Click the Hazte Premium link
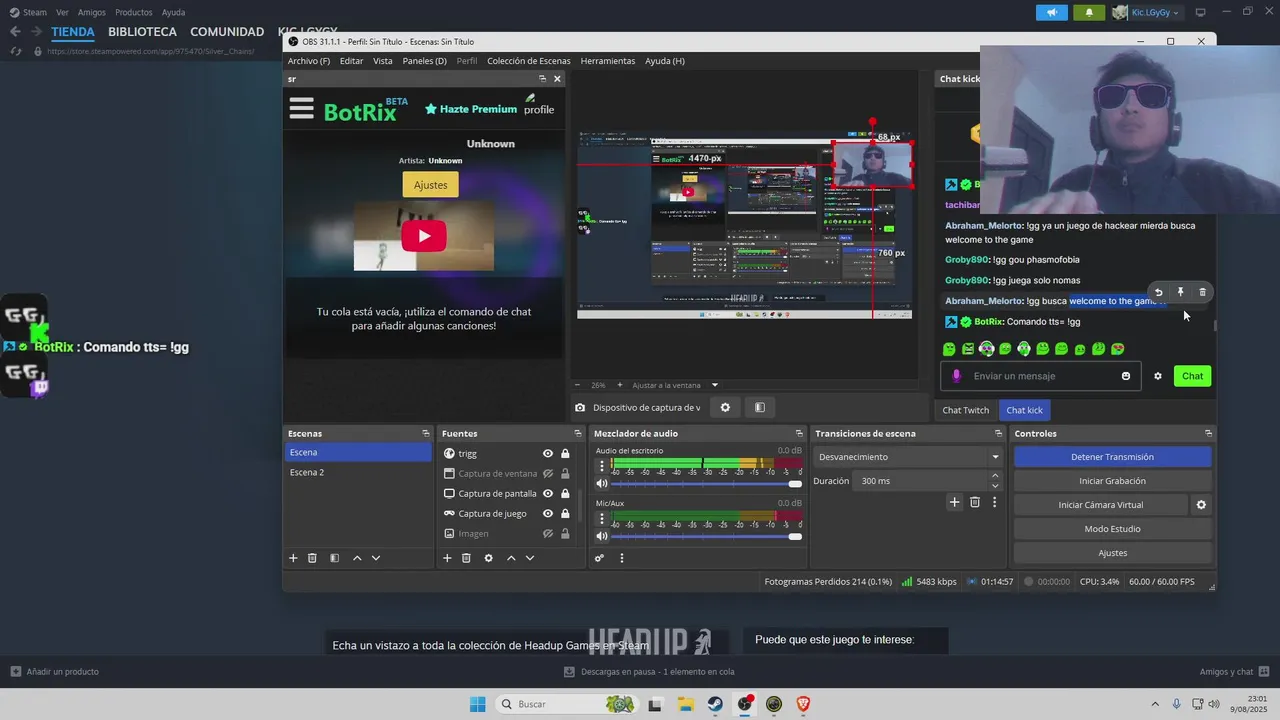 point(471,109)
